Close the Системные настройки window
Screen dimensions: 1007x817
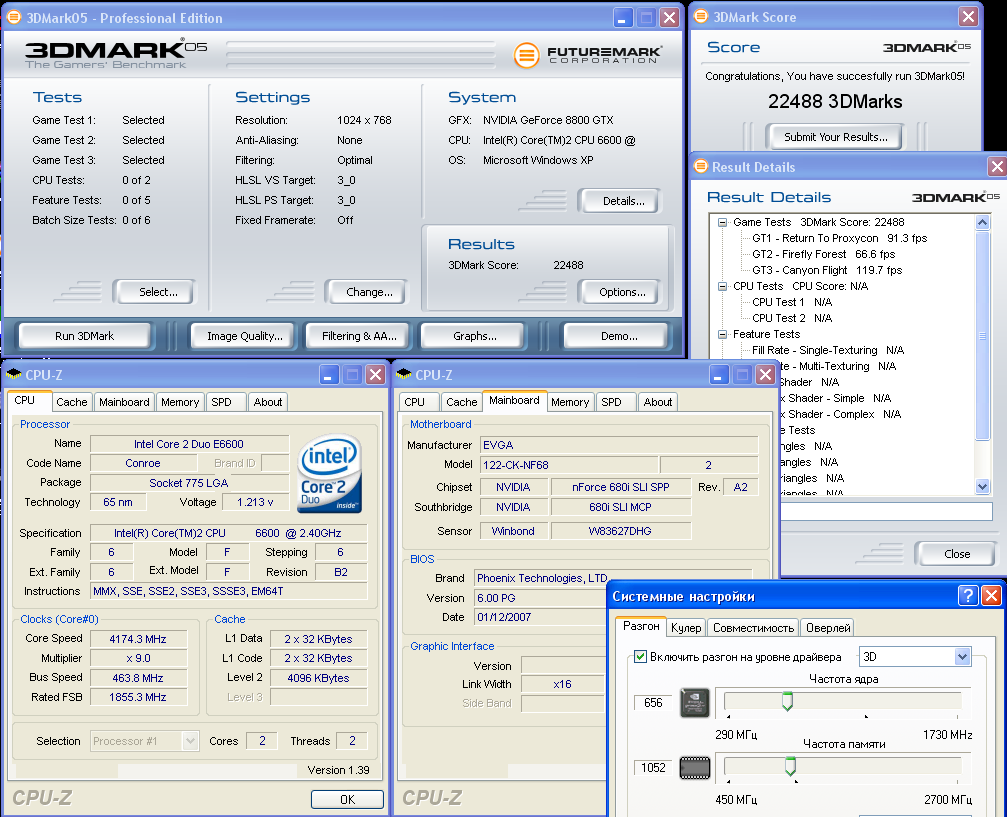[x=991, y=595]
